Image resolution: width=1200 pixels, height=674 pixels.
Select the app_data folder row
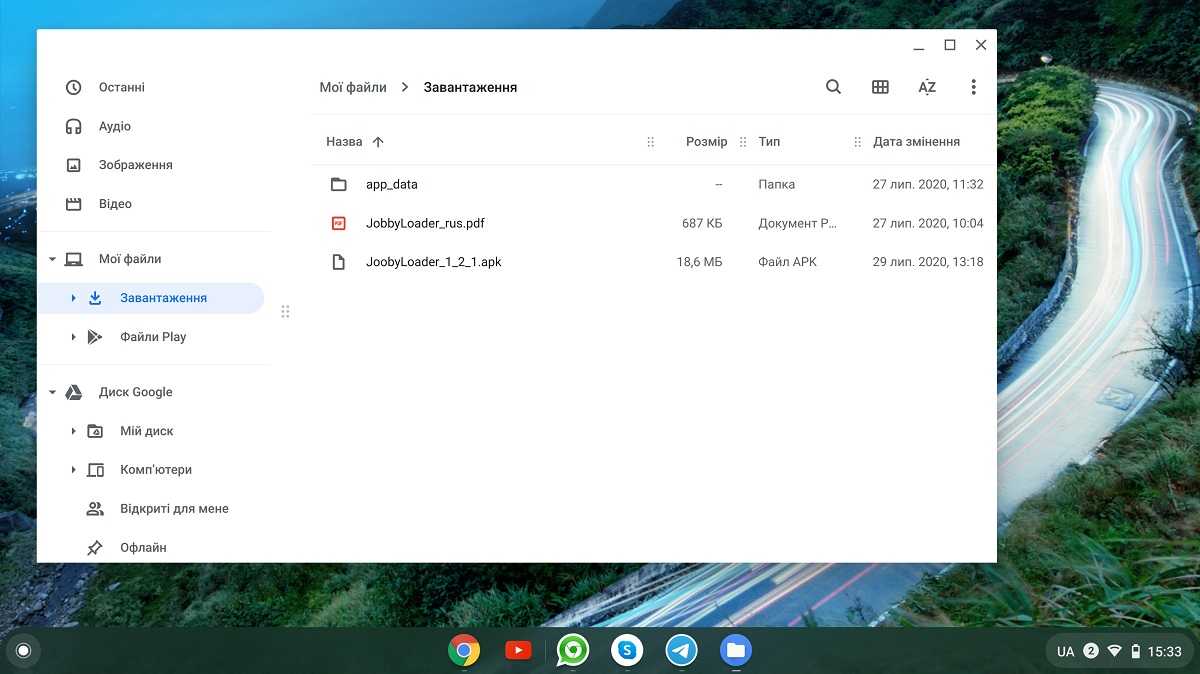point(392,184)
